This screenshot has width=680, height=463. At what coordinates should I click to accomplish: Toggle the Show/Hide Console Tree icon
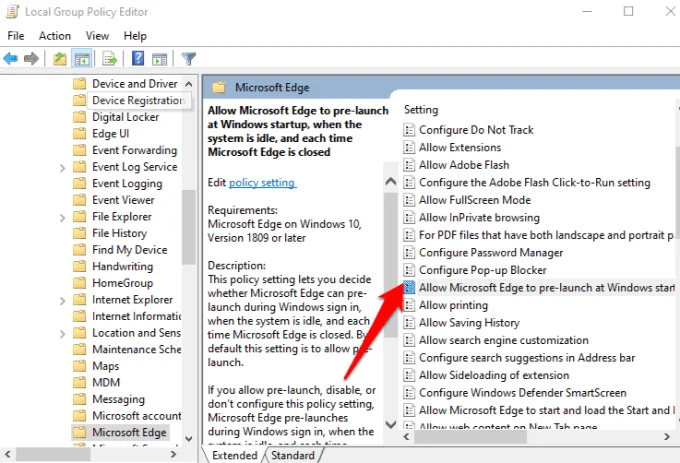tap(83, 58)
